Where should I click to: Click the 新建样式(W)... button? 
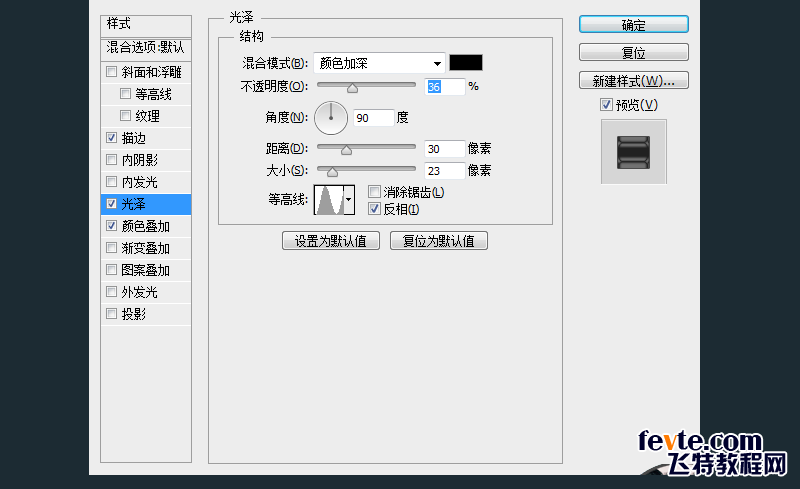[634, 81]
